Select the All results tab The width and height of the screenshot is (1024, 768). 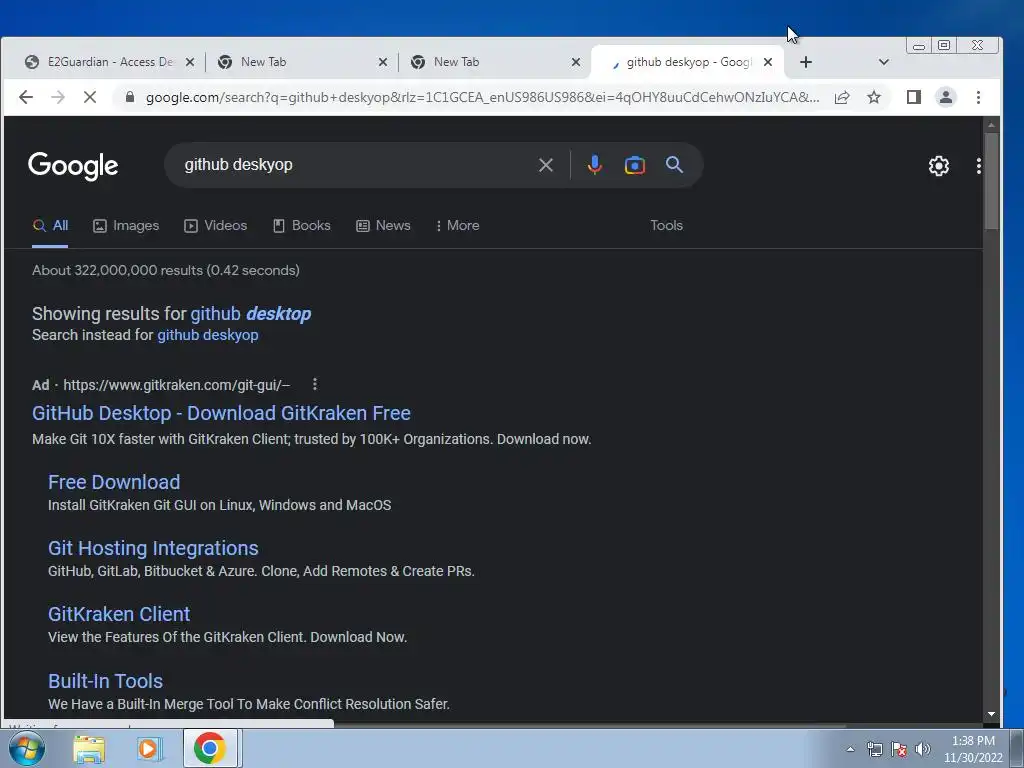pos(50,225)
